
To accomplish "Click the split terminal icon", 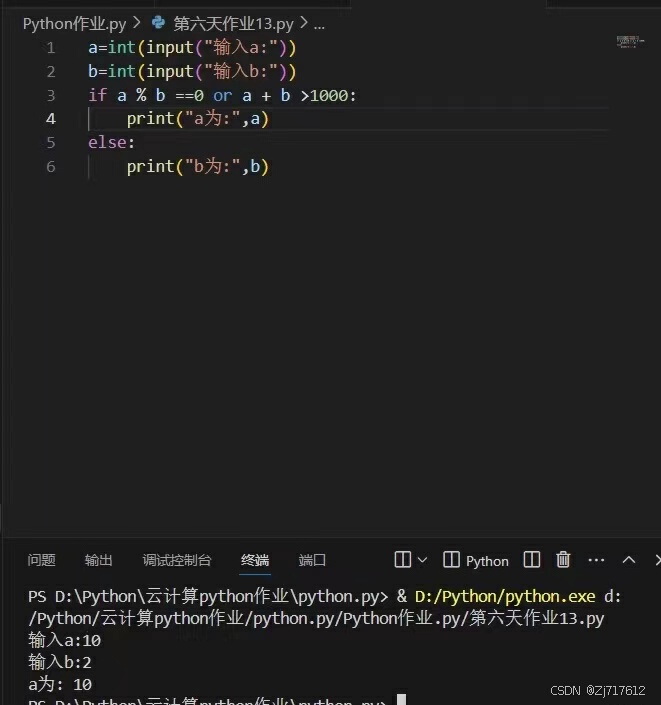I will coord(402,560).
